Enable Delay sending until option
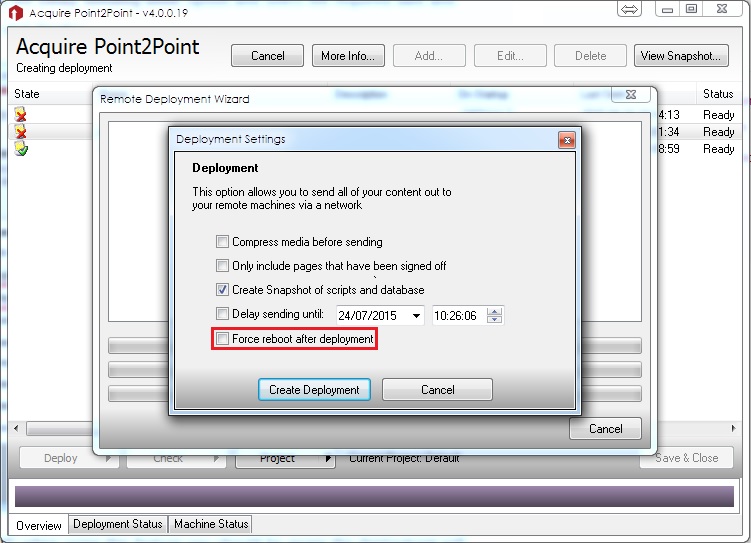The width and height of the screenshot is (751, 543). point(222,314)
